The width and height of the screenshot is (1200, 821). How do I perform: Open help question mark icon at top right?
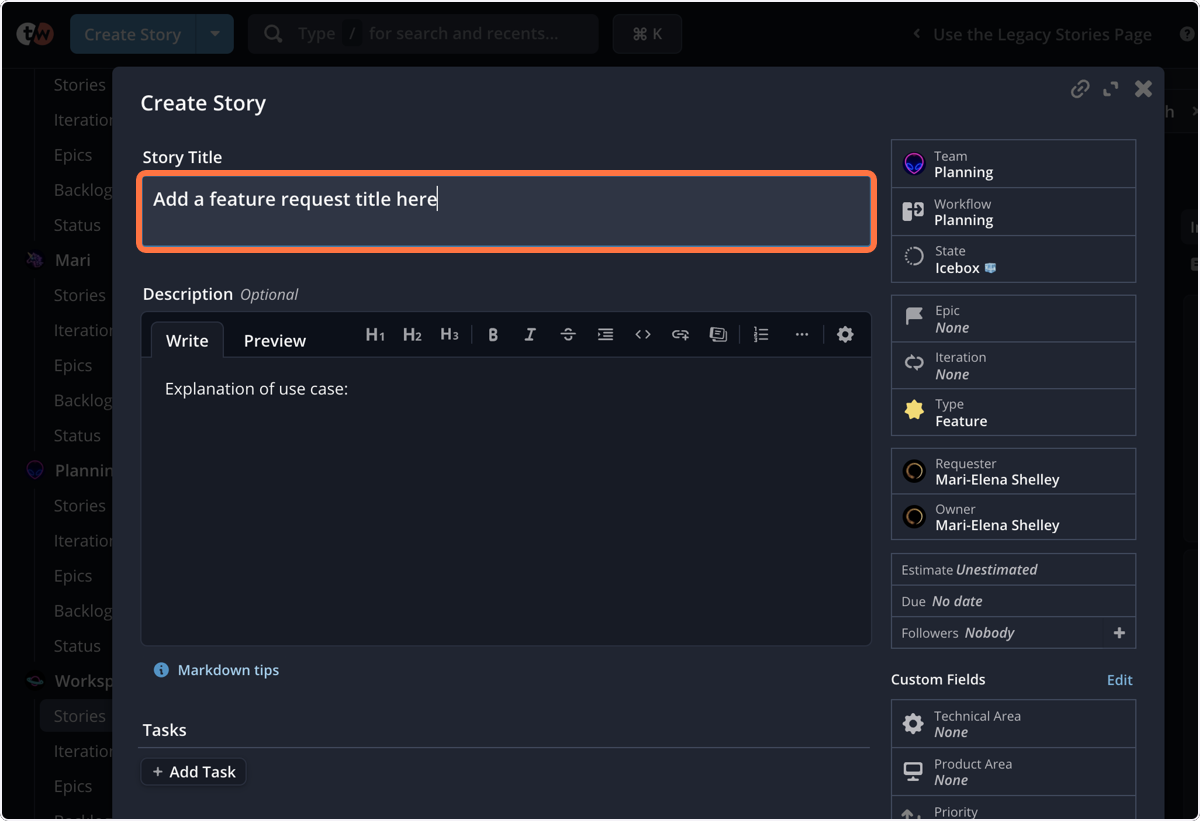tap(1185, 34)
